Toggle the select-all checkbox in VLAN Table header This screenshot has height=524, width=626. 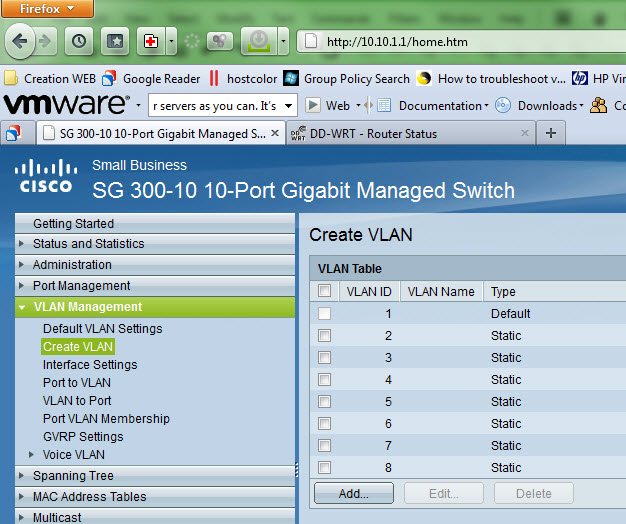coord(325,291)
